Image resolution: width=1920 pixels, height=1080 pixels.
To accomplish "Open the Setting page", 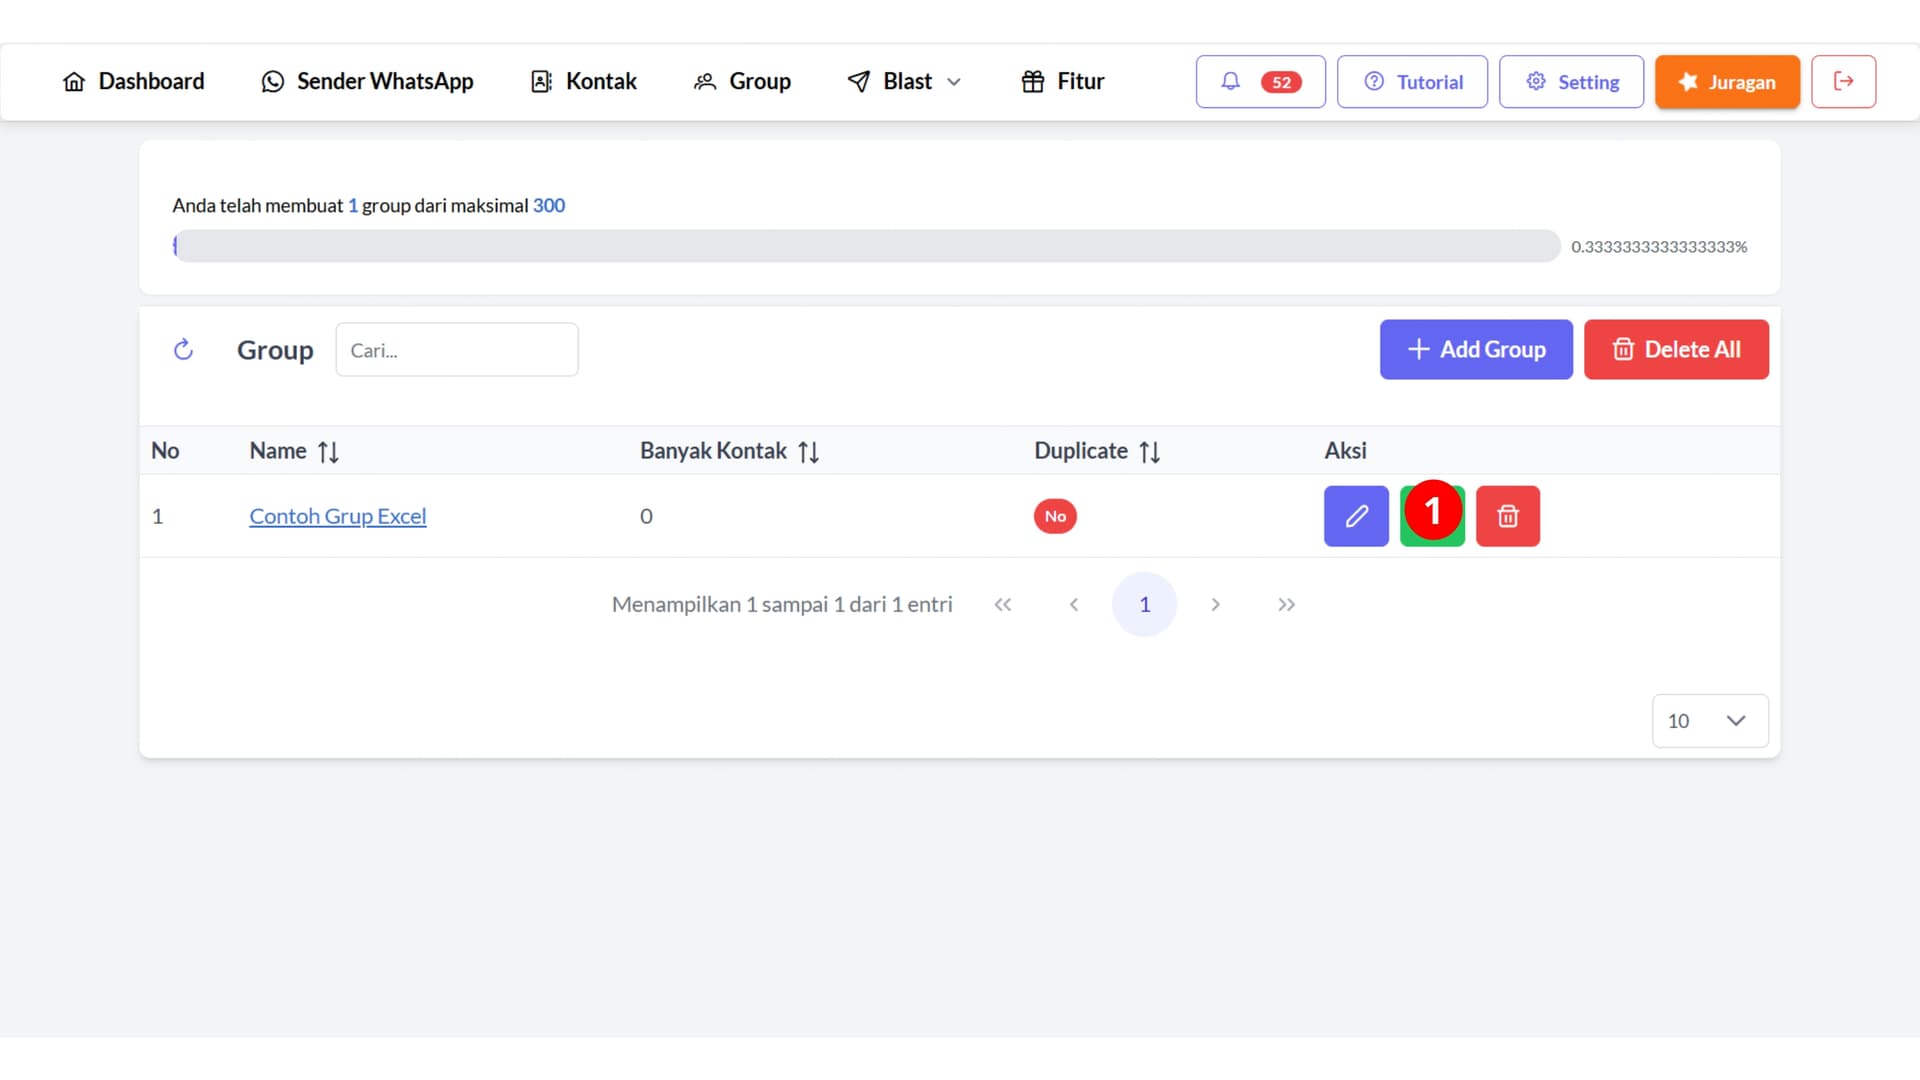I will (x=1571, y=82).
